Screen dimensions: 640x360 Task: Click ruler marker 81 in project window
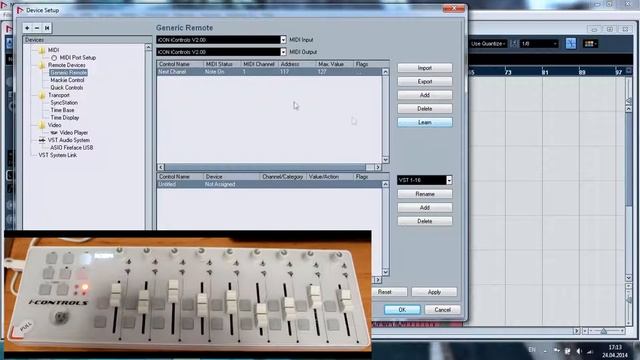click(545, 73)
